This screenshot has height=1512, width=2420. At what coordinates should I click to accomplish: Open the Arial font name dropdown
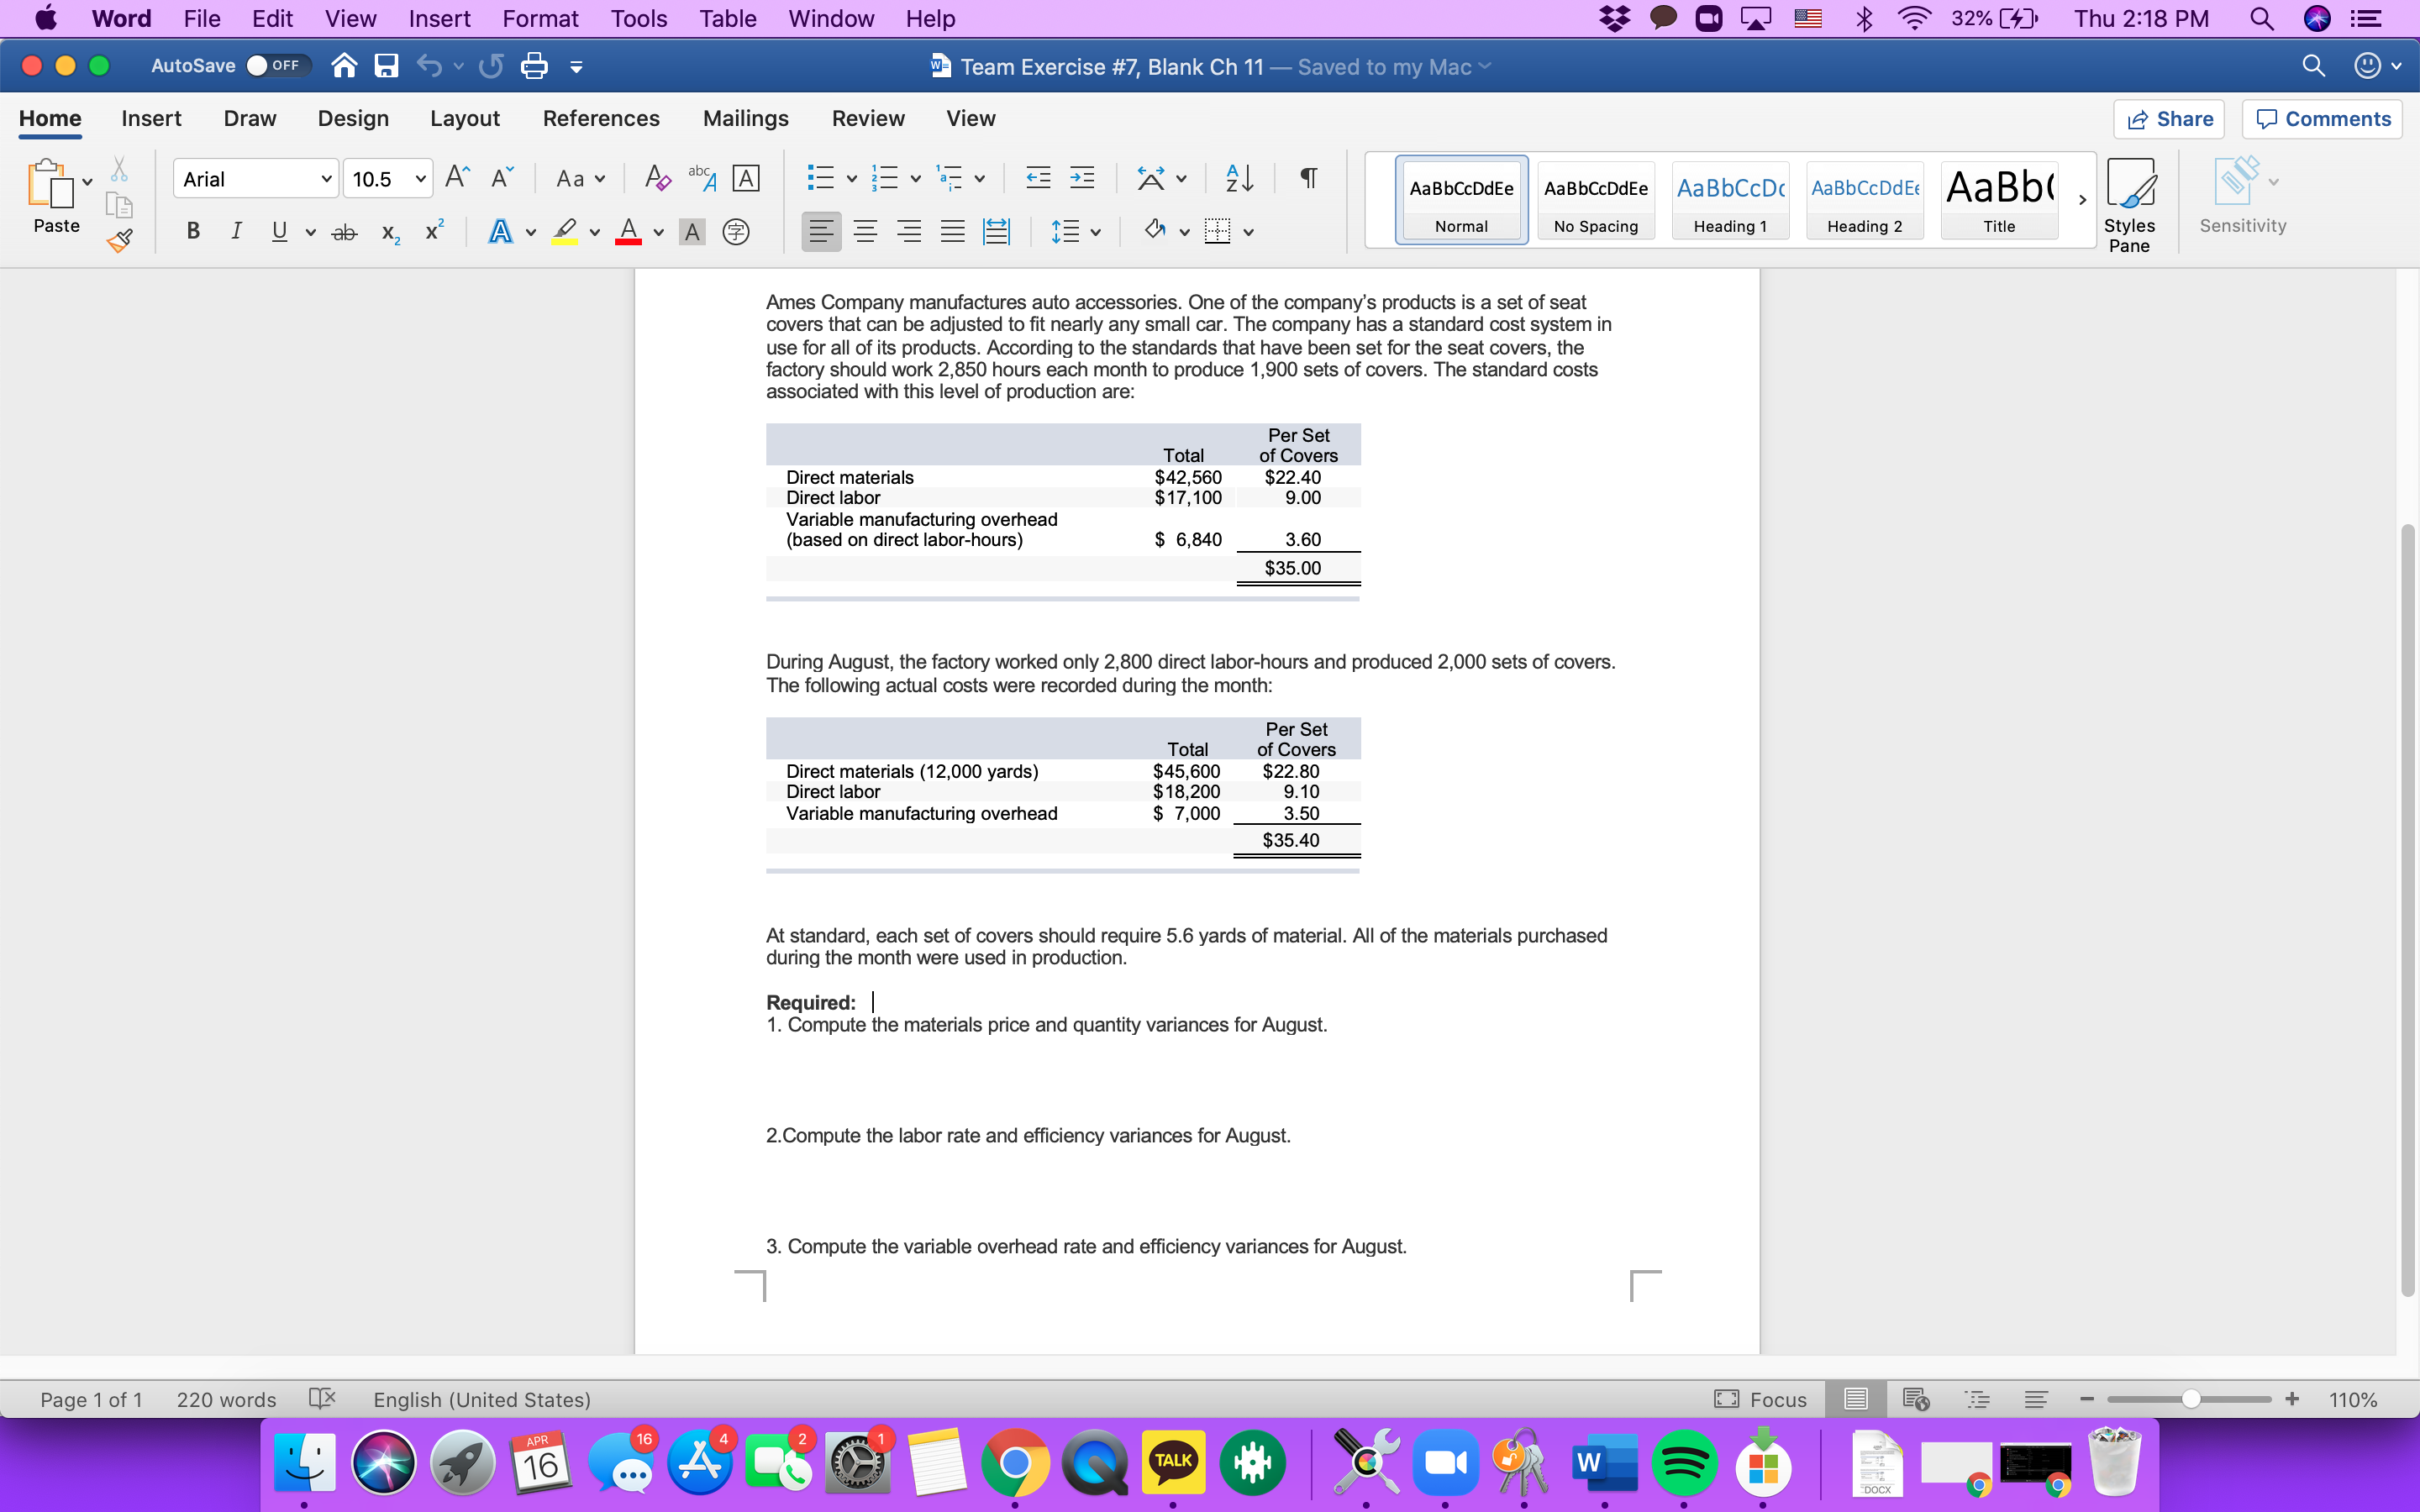pyautogui.click(x=326, y=178)
